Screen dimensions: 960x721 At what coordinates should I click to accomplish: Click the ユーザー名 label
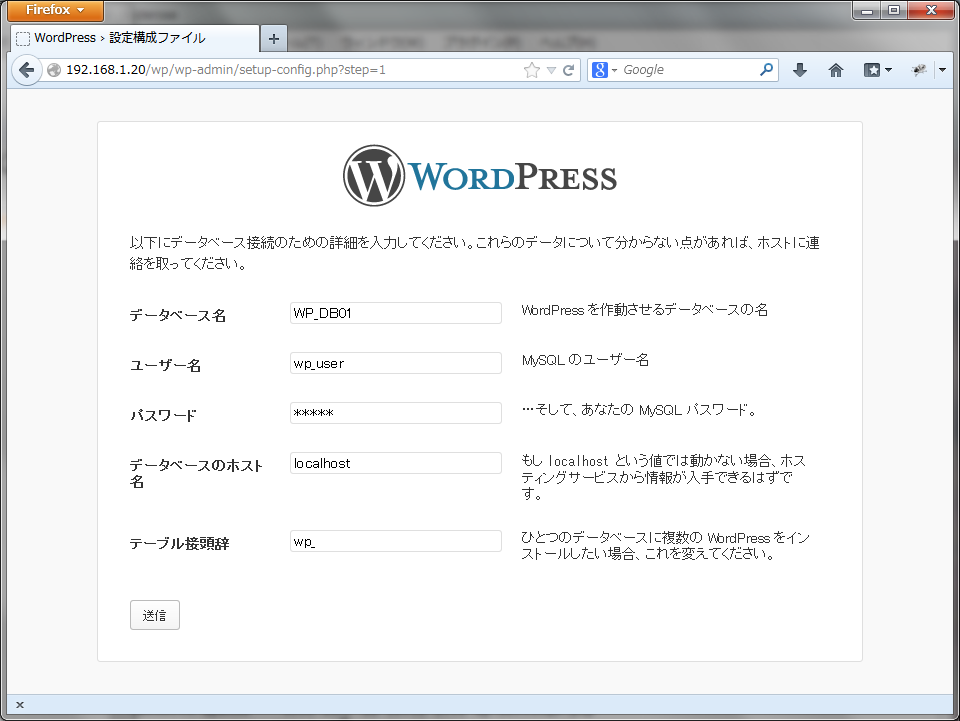click(x=165, y=366)
